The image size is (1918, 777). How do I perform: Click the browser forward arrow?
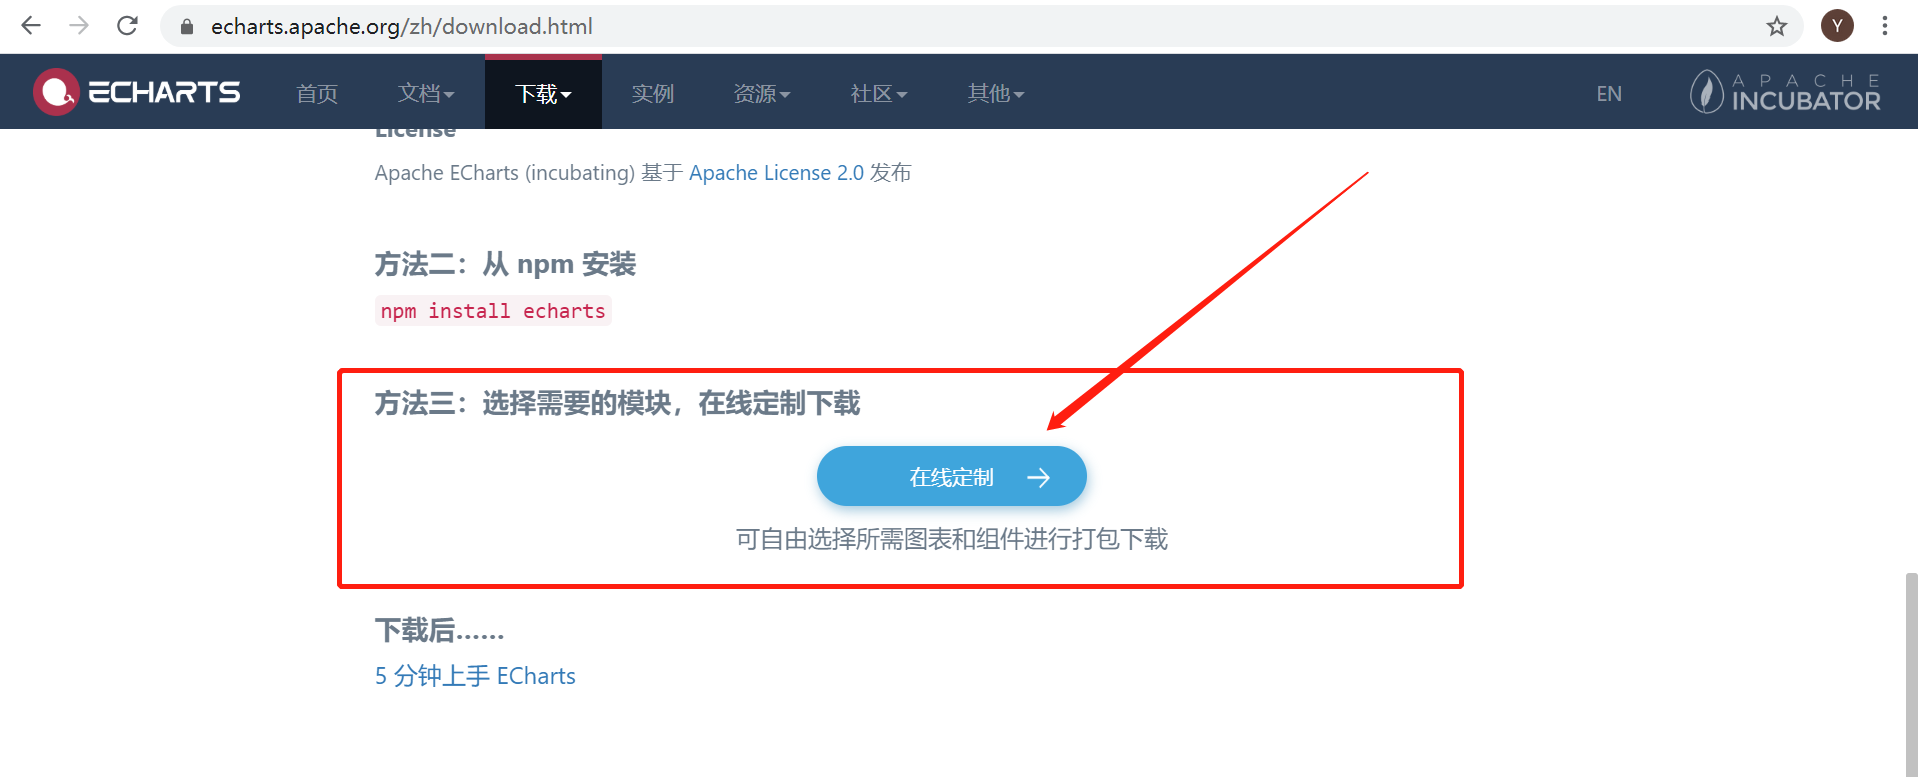79,26
